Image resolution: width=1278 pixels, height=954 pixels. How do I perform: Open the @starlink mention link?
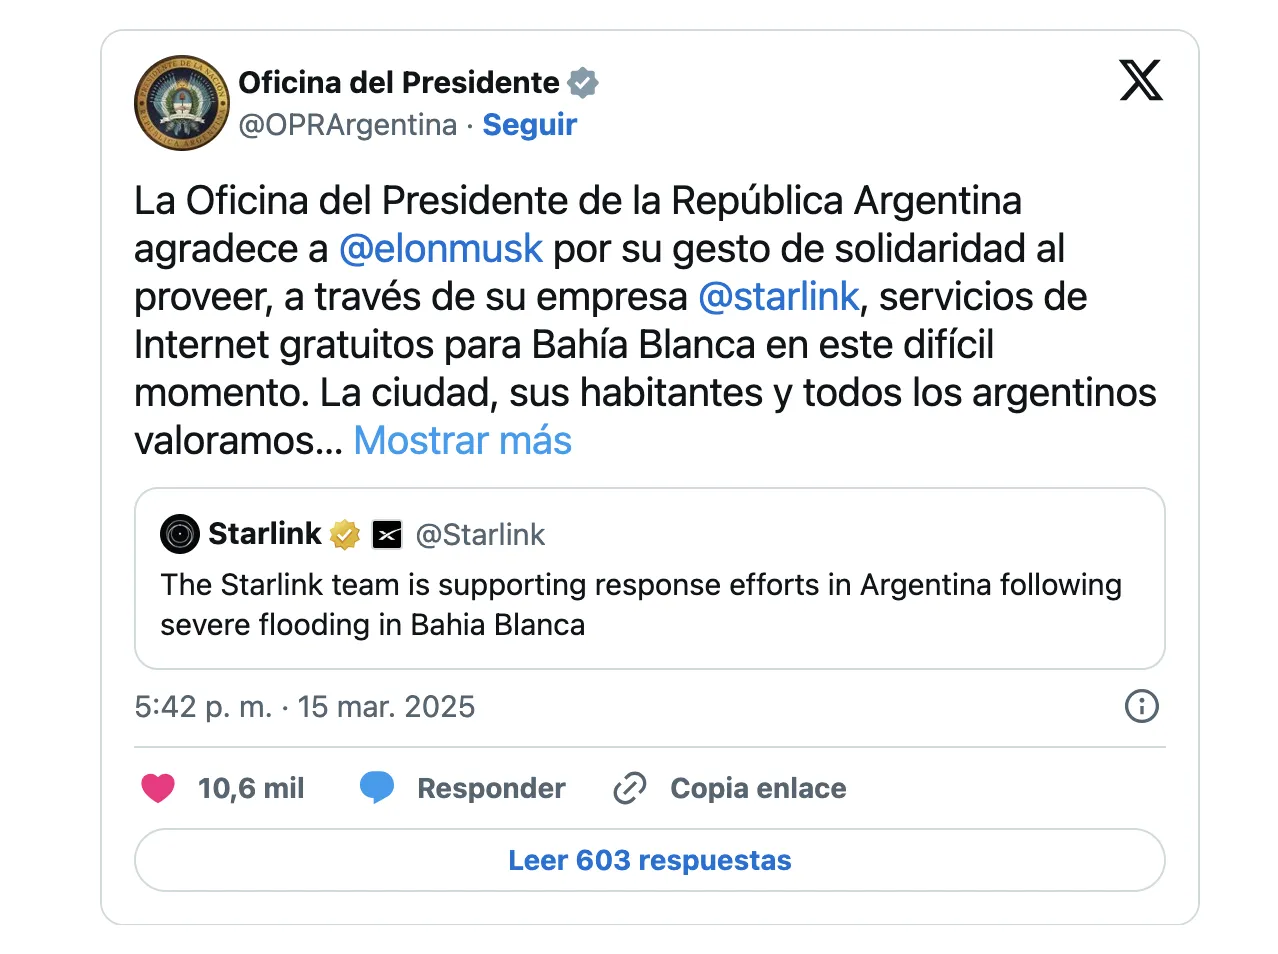[x=778, y=297]
